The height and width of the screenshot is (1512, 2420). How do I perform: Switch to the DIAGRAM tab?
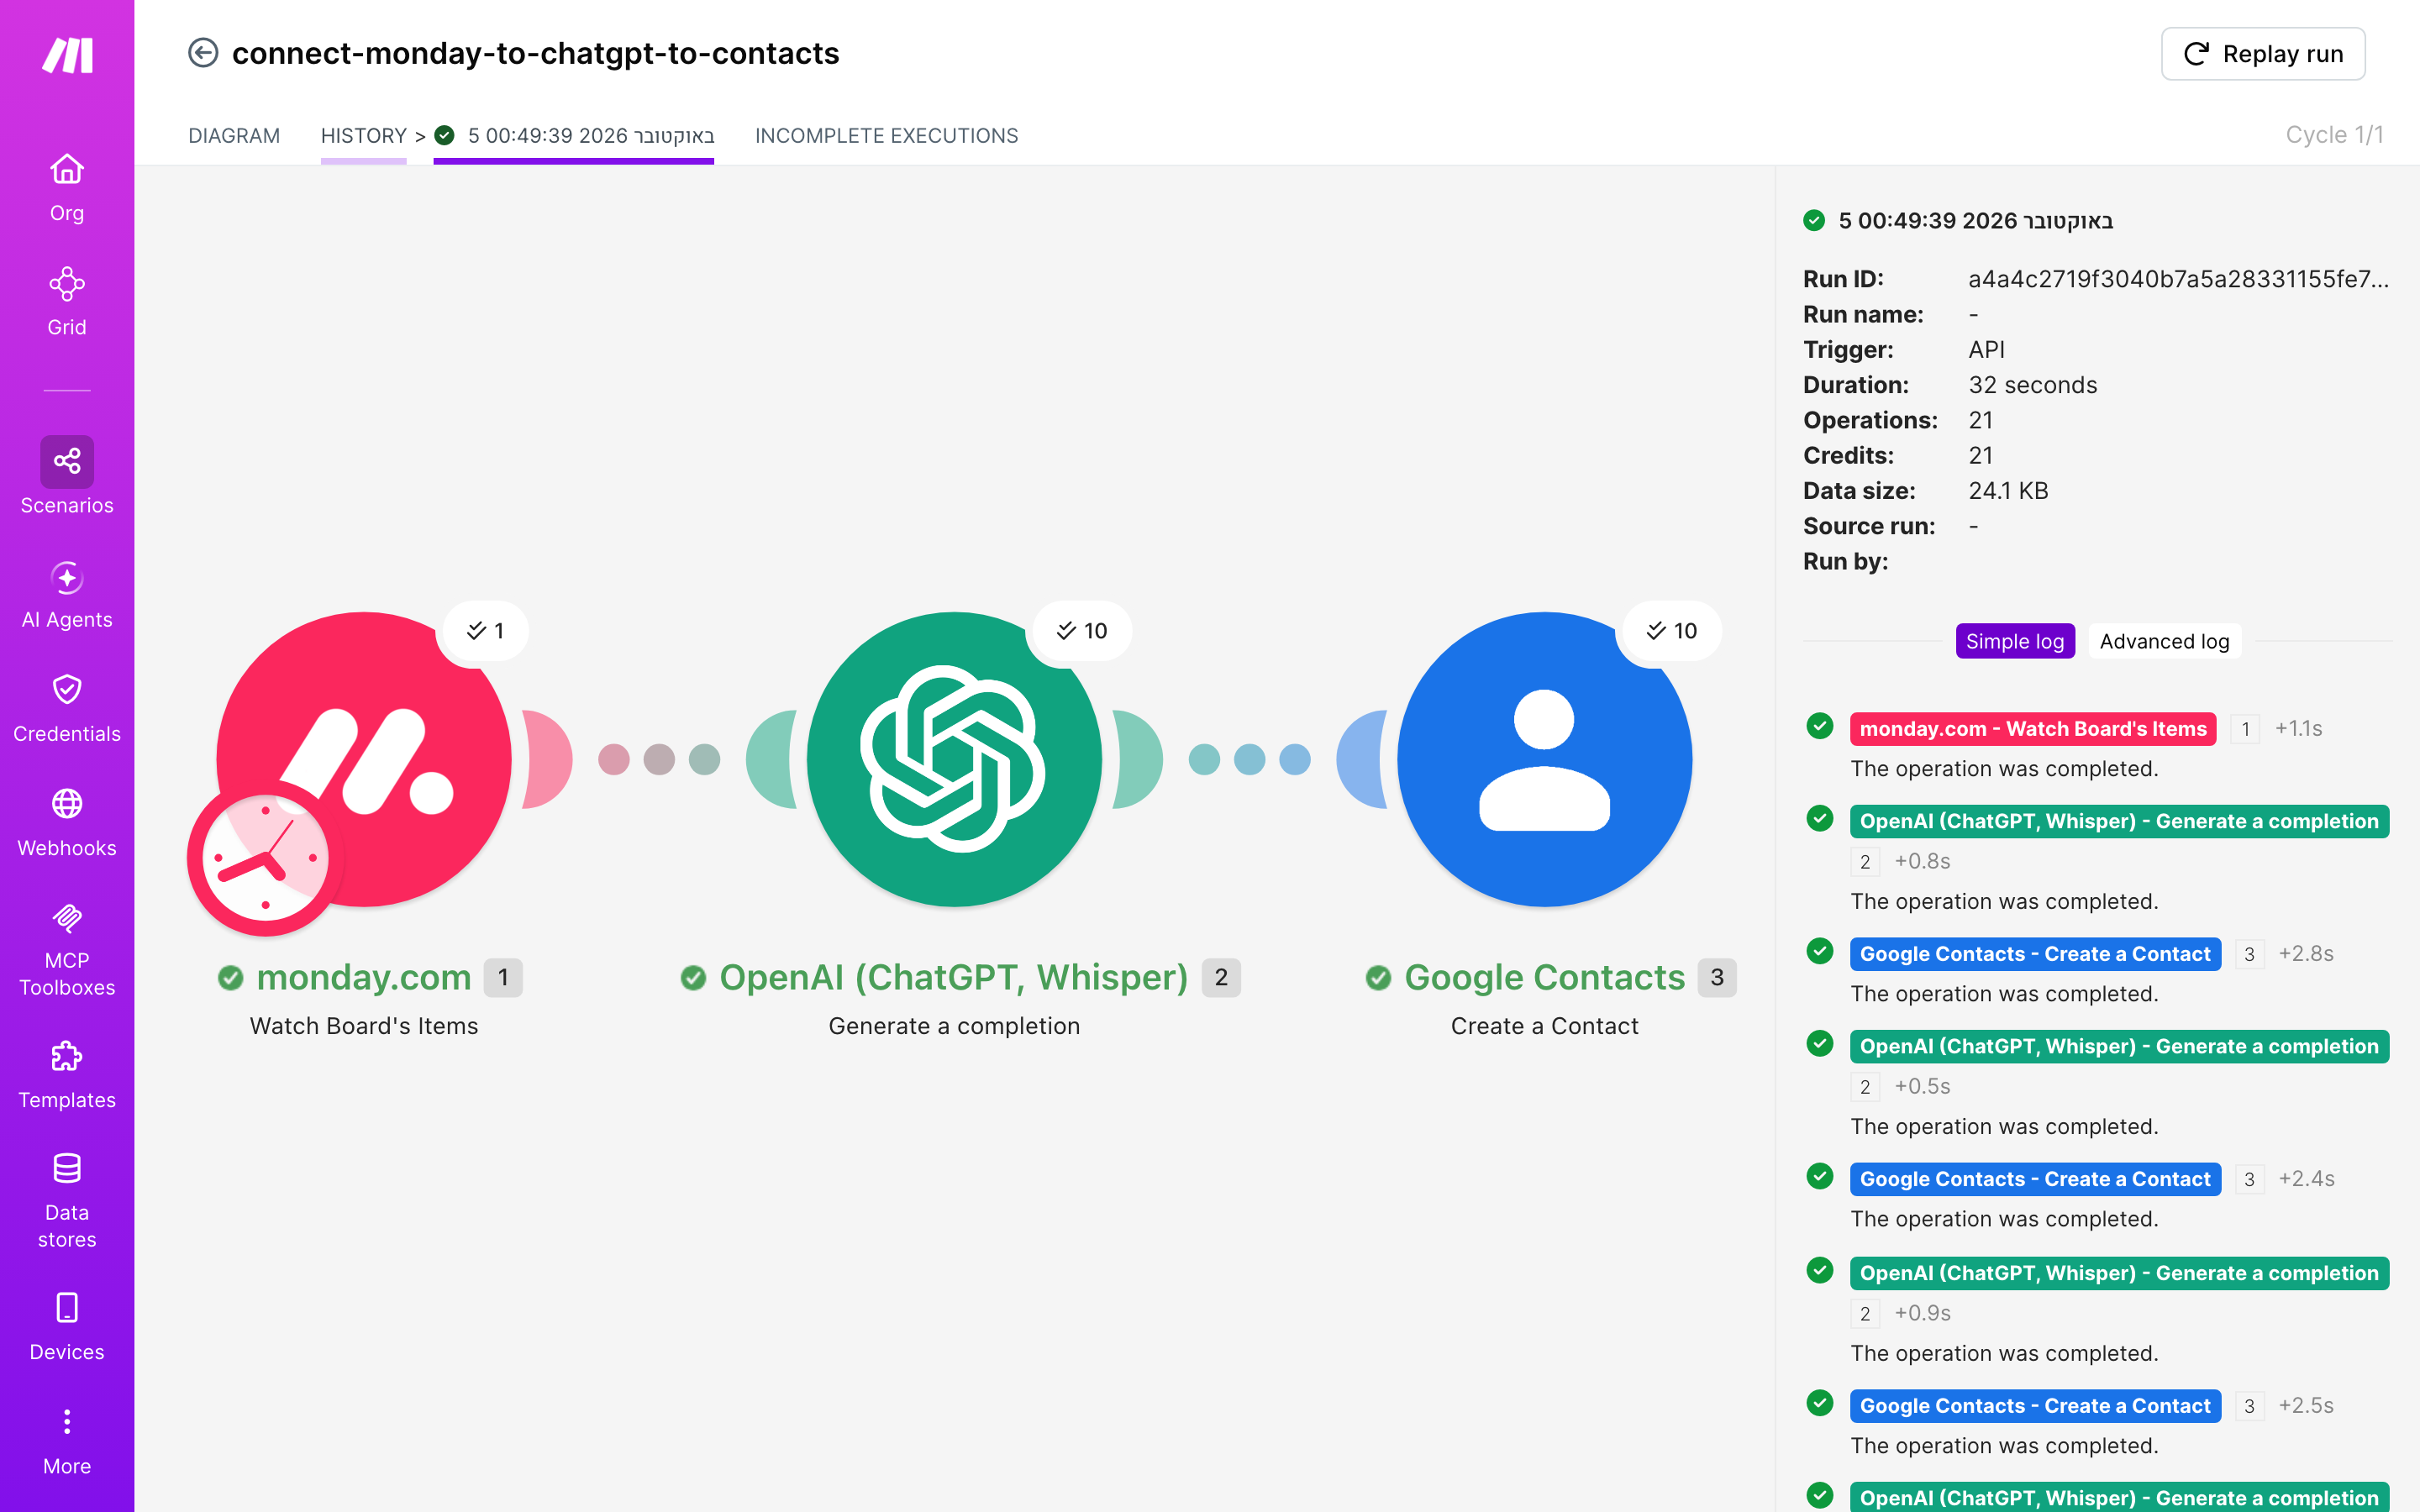(234, 135)
